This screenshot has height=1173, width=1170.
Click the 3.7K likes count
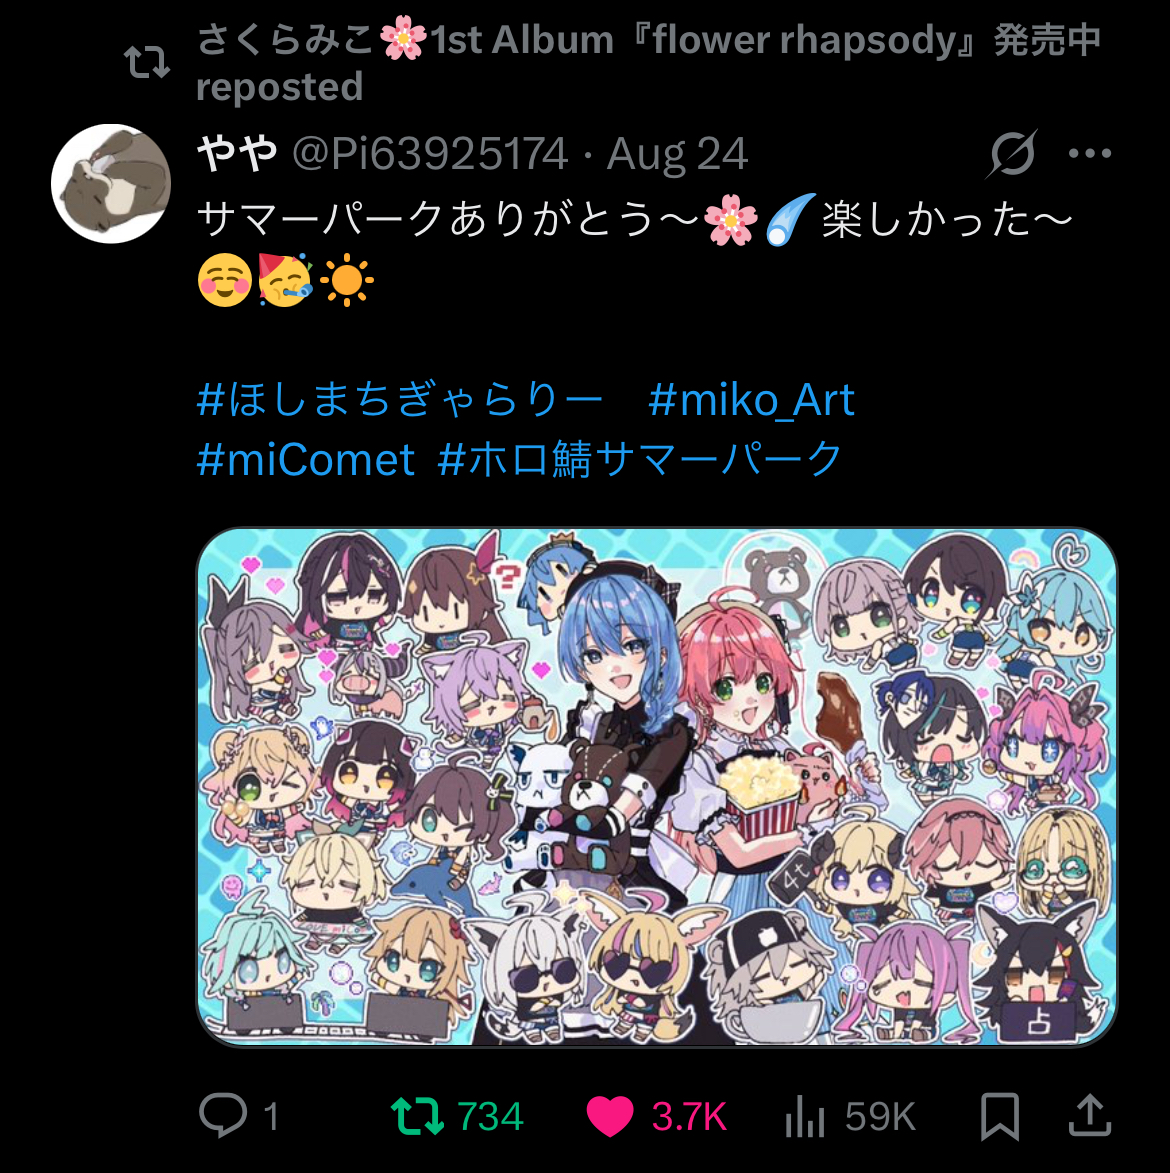pos(689,1116)
